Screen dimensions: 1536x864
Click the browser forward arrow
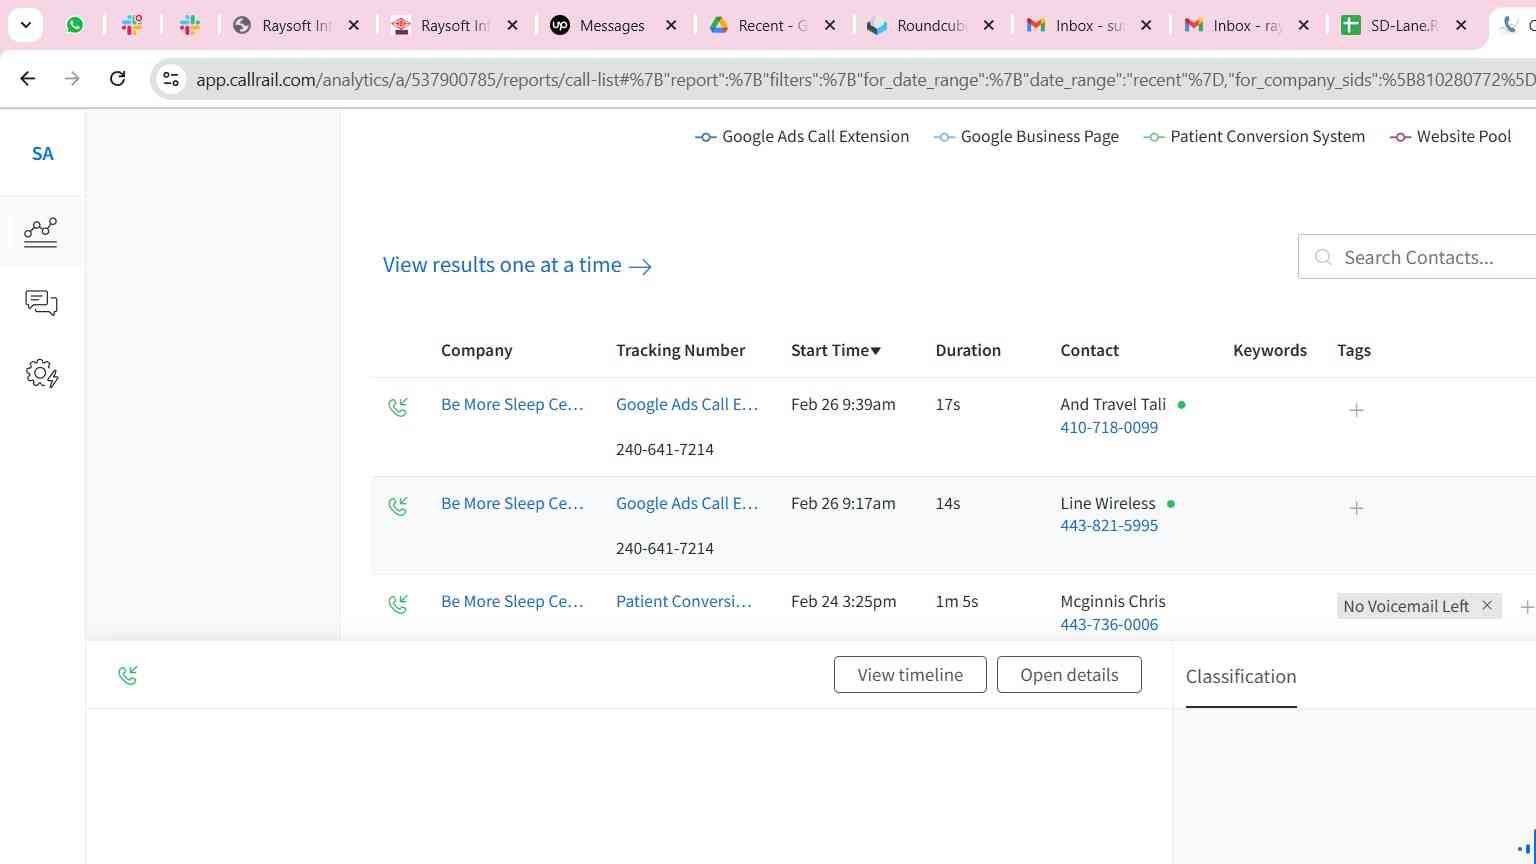click(x=72, y=78)
